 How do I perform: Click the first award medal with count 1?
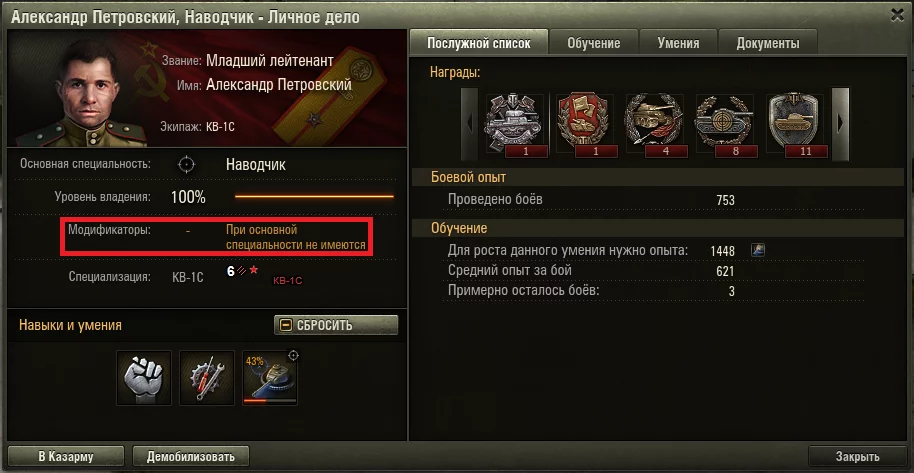coord(515,125)
